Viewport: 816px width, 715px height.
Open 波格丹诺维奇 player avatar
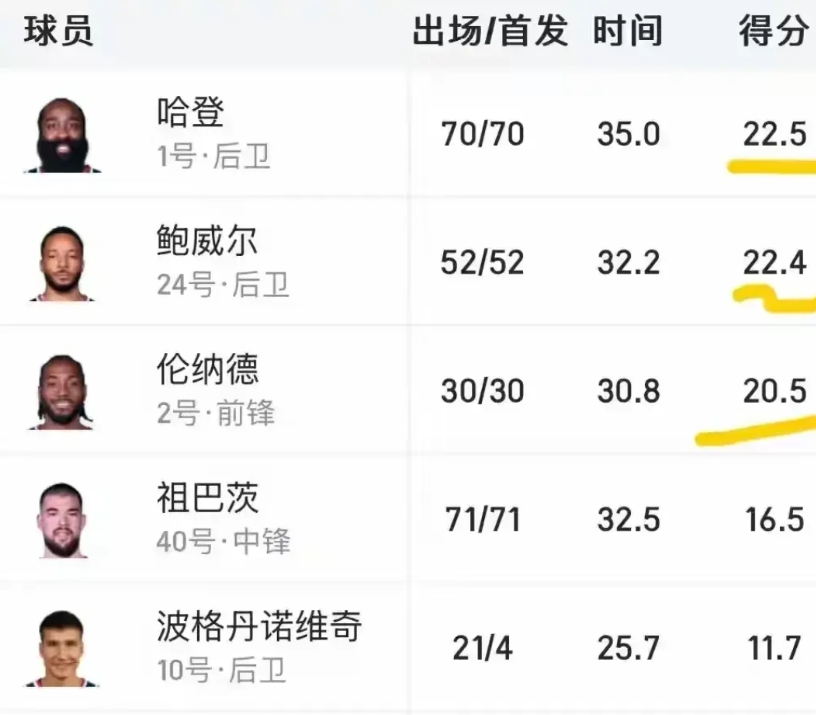pyautogui.click(x=62, y=649)
